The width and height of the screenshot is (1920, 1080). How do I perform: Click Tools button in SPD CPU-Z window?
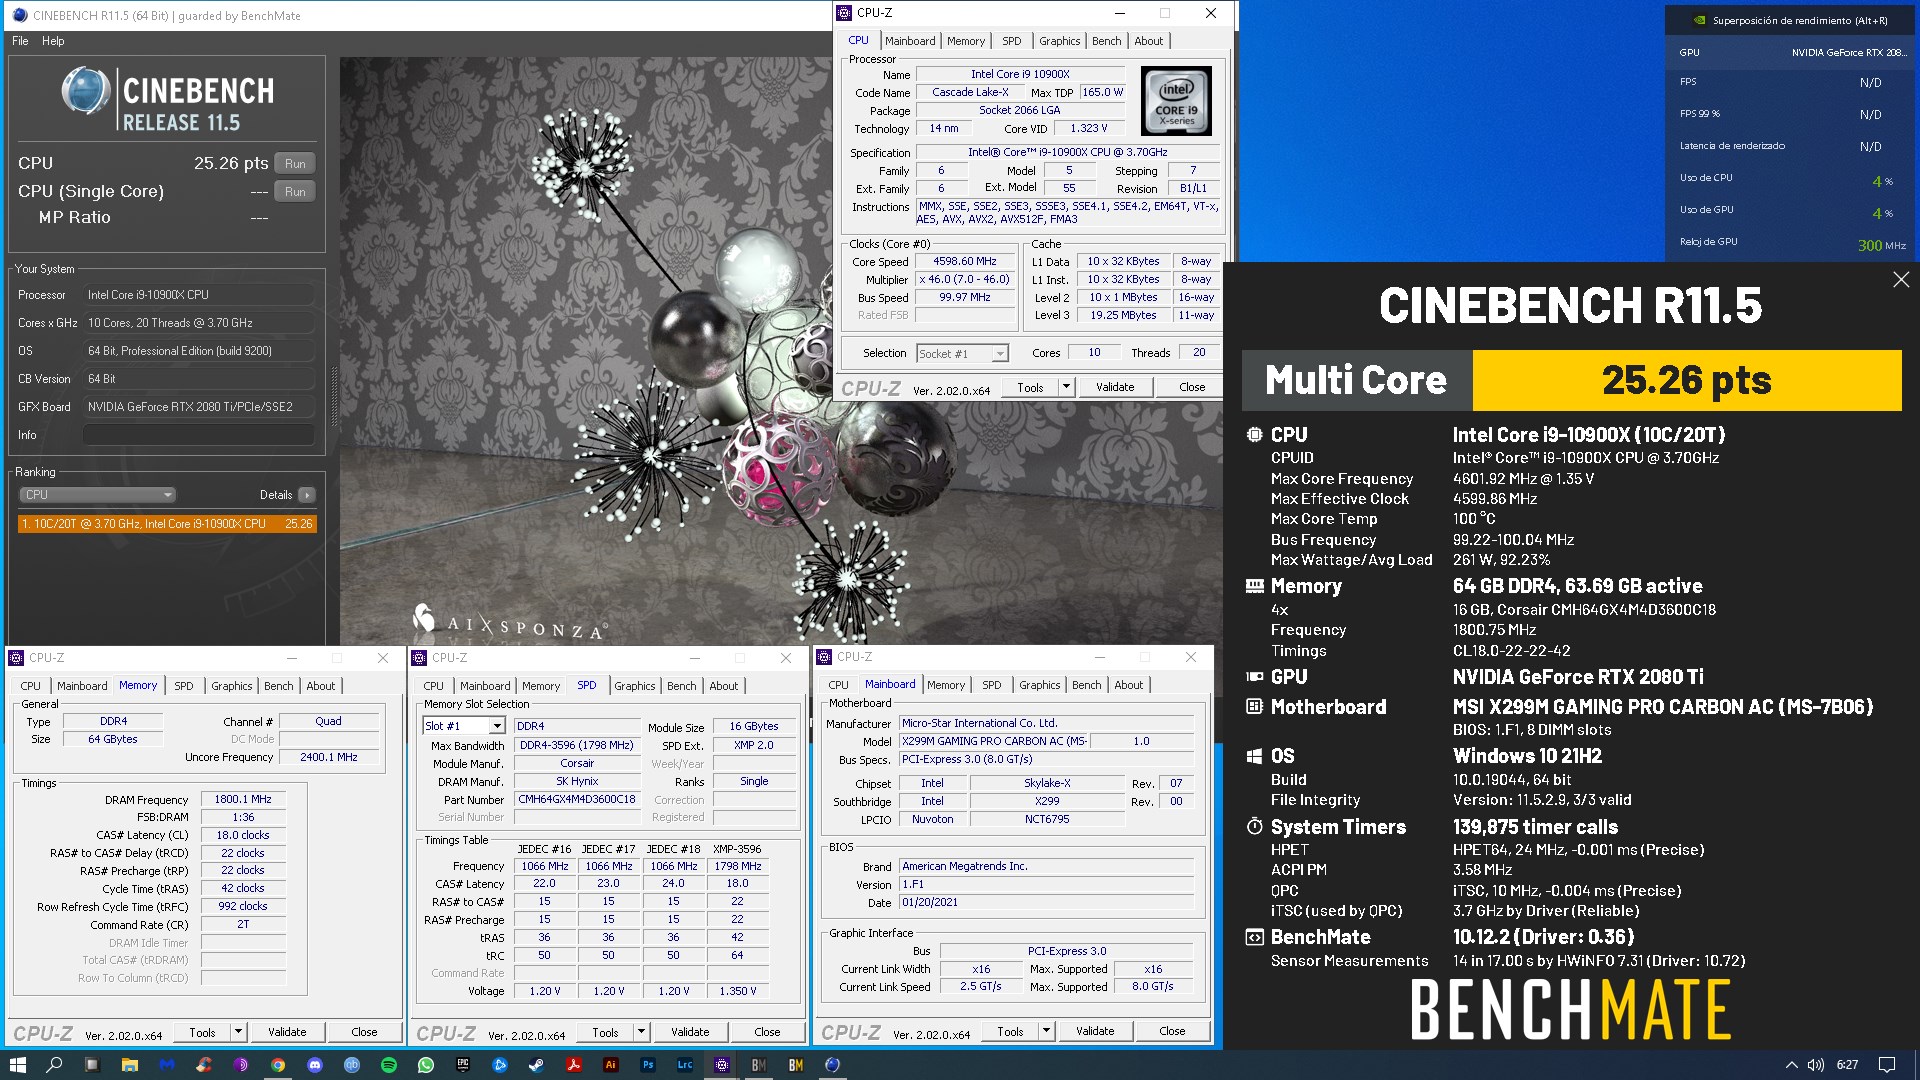click(x=605, y=1032)
